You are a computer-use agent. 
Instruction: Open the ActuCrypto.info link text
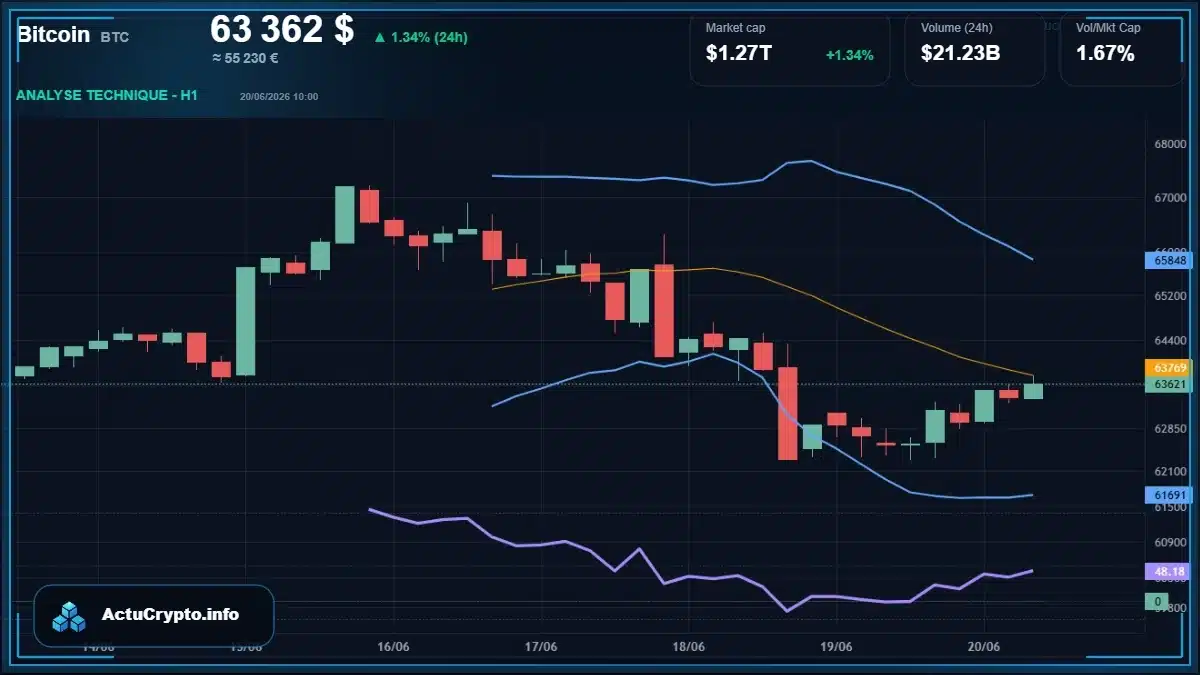[171, 615]
